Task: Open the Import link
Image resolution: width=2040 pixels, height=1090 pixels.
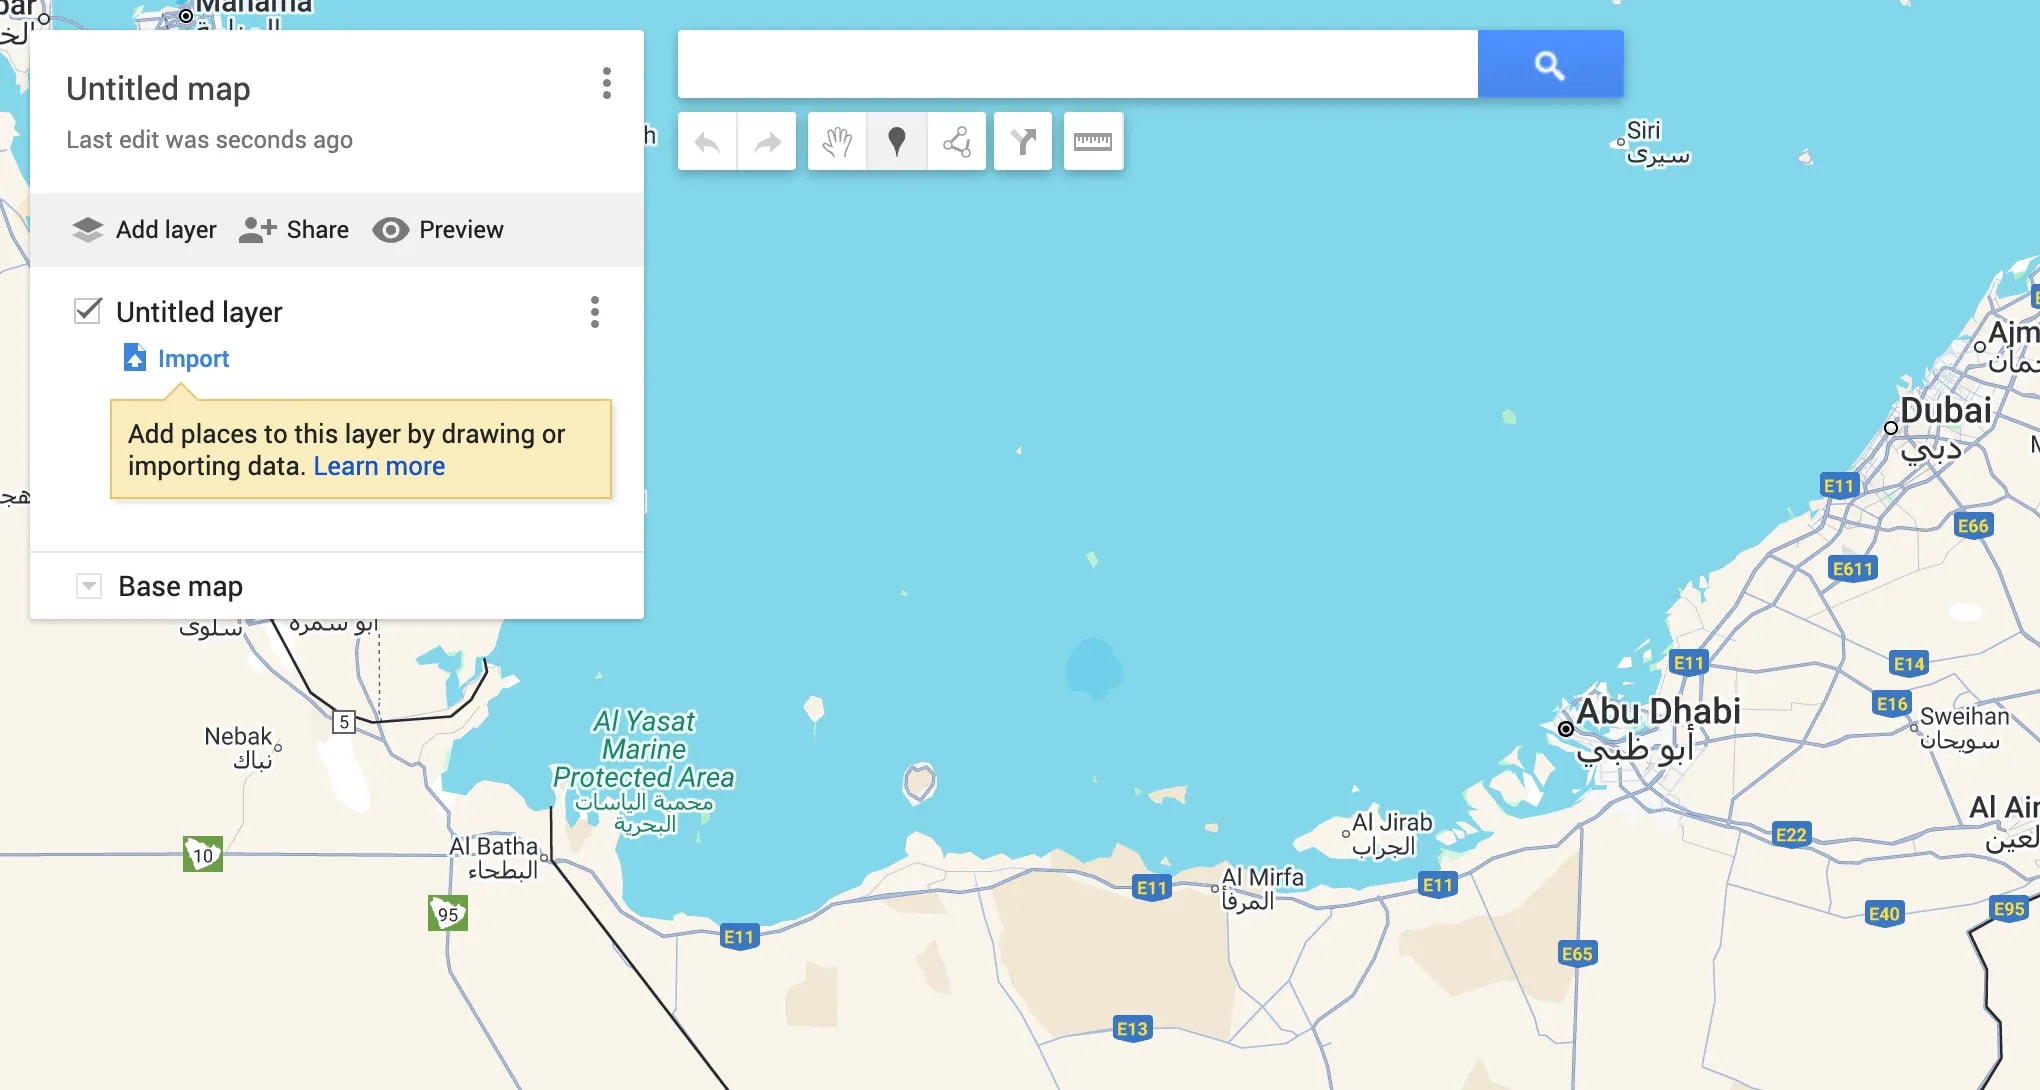Action: tap(193, 359)
